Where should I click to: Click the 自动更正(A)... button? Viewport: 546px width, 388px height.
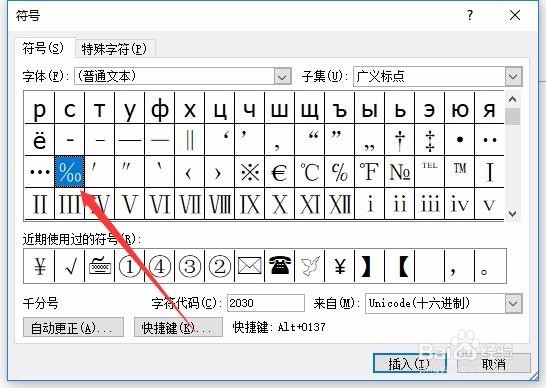pos(73,327)
